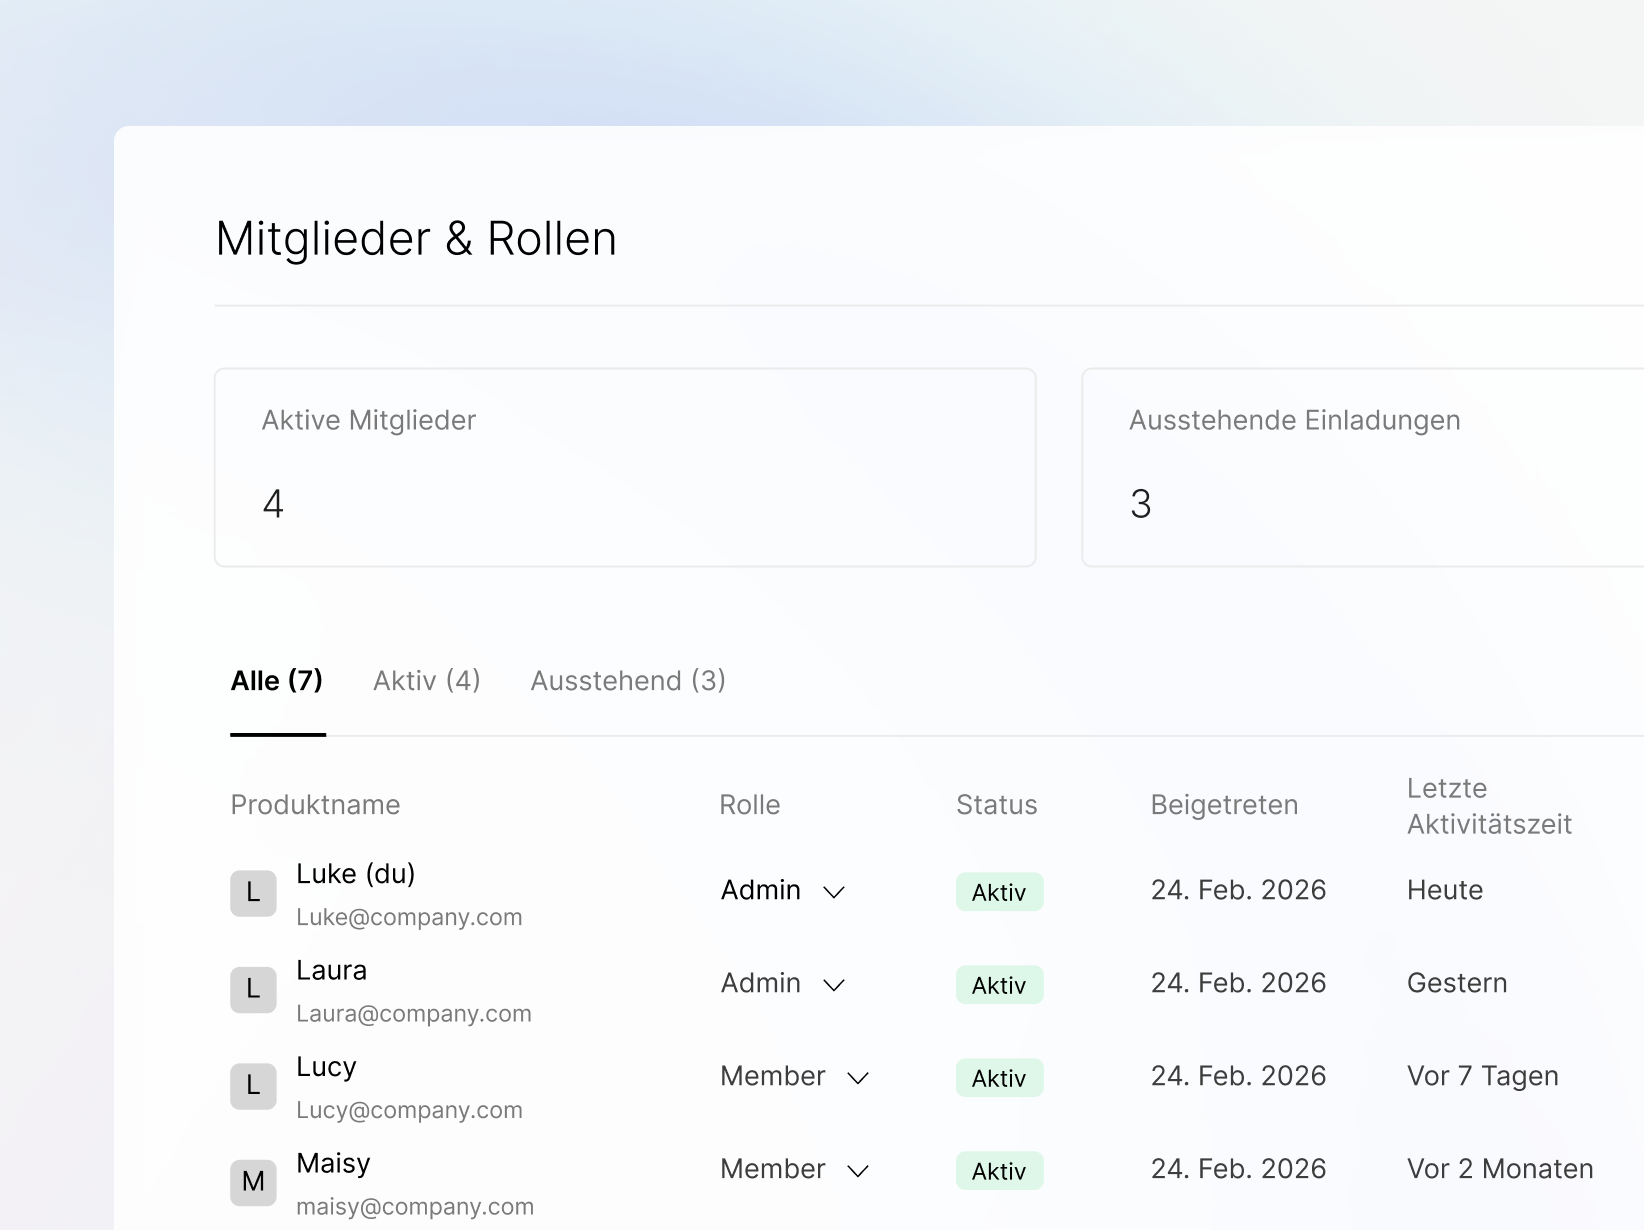
Task: Click Laura's Aktiv status badge
Action: (999, 985)
